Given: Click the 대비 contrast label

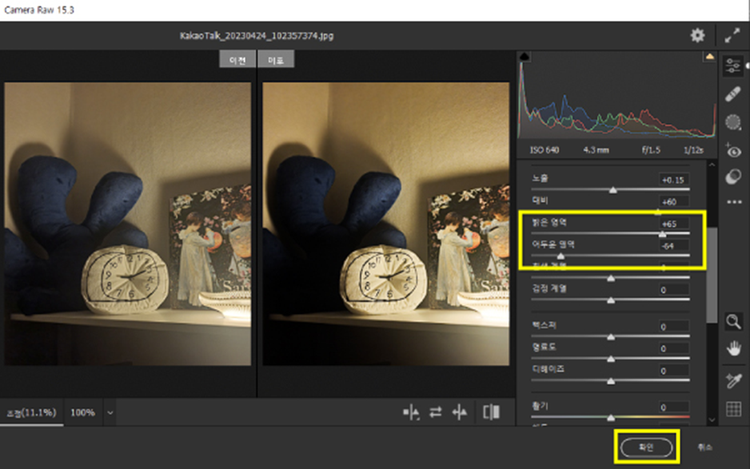Looking at the screenshot, I should point(540,200).
